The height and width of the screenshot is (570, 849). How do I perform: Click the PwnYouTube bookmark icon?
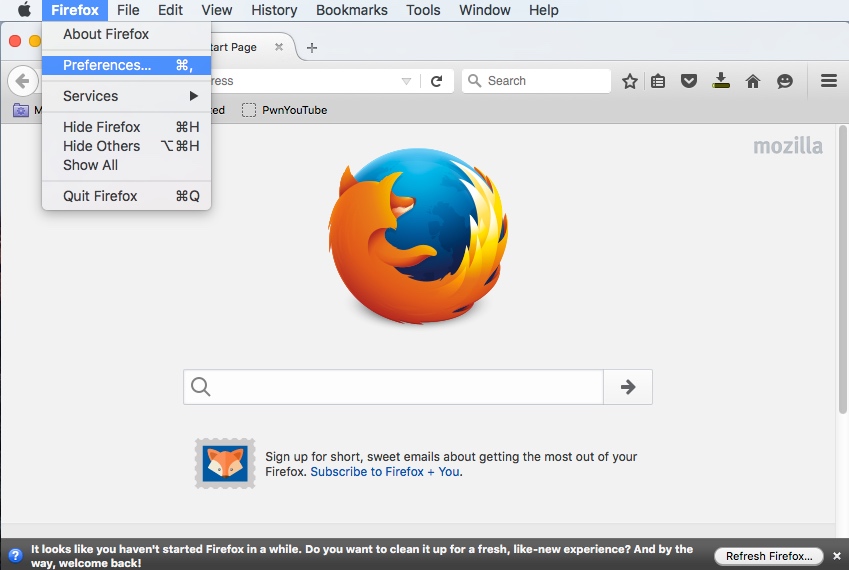click(249, 110)
